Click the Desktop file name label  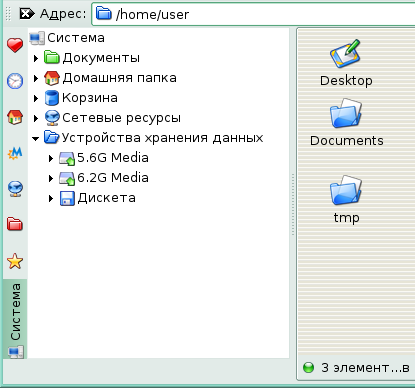pyautogui.click(x=346, y=81)
